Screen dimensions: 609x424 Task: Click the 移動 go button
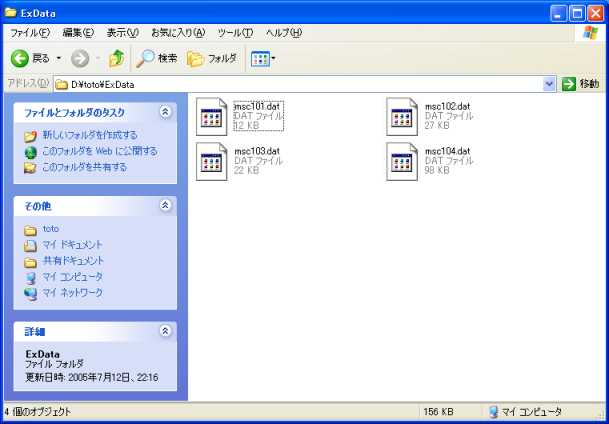point(581,84)
